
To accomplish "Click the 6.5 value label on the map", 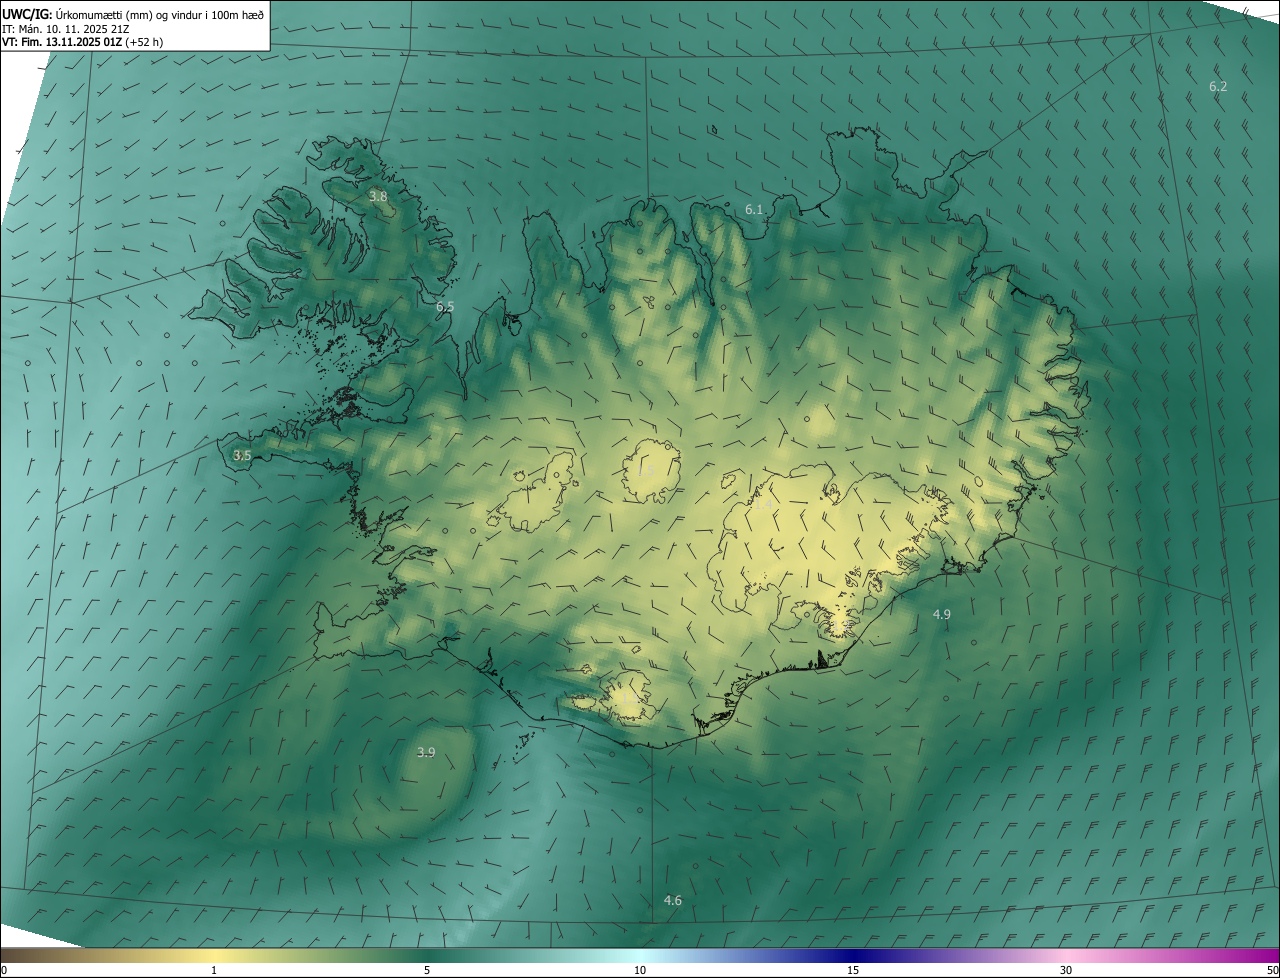I will click(x=445, y=307).
